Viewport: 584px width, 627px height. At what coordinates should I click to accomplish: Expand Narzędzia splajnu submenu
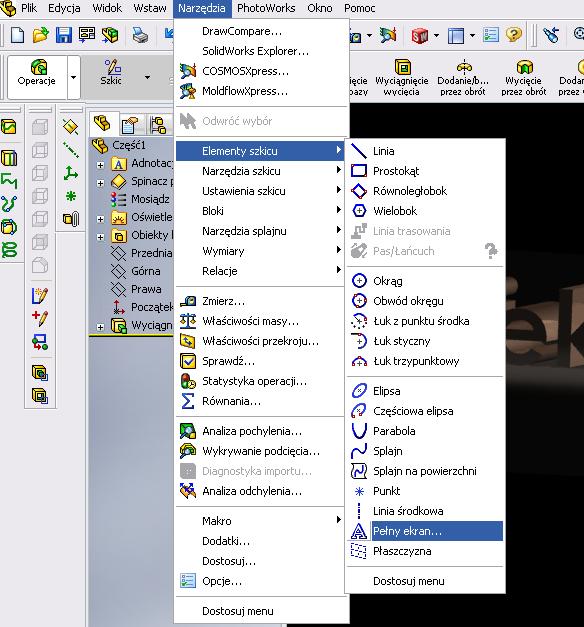(x=260, y=231)
